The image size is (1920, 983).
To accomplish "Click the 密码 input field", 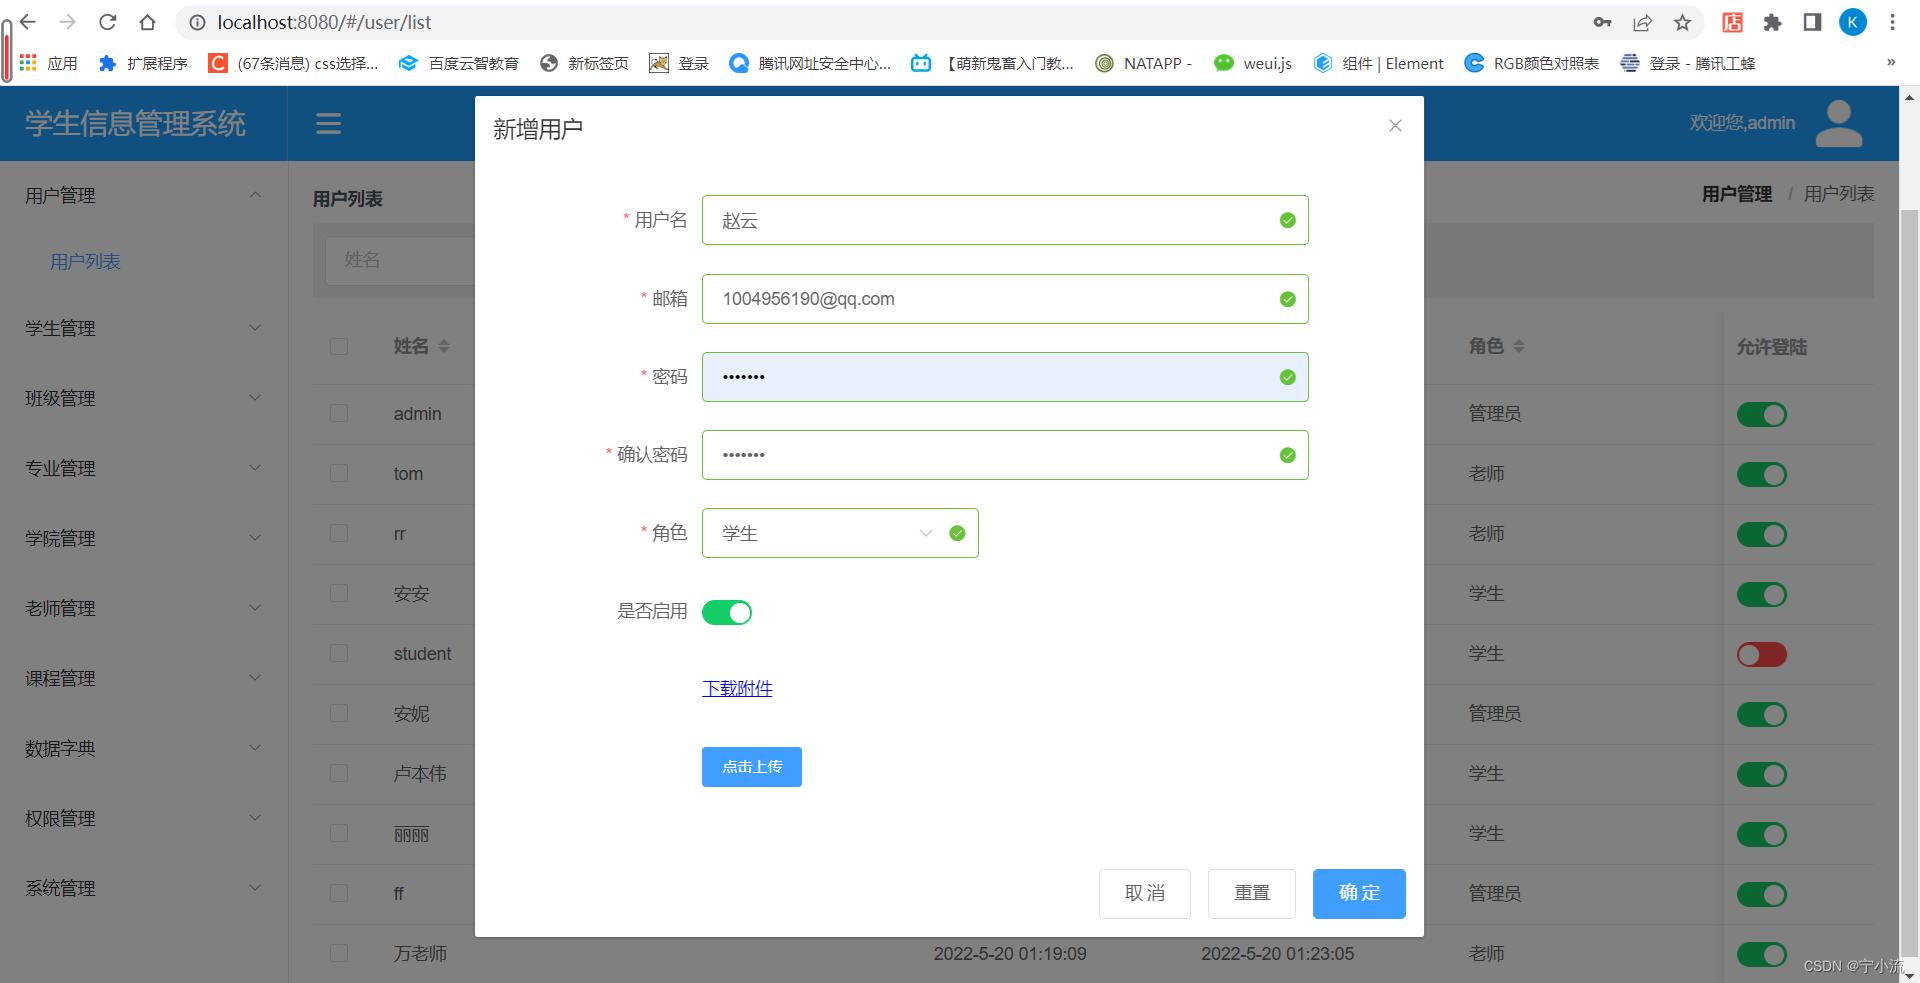I will point(1005,377).
